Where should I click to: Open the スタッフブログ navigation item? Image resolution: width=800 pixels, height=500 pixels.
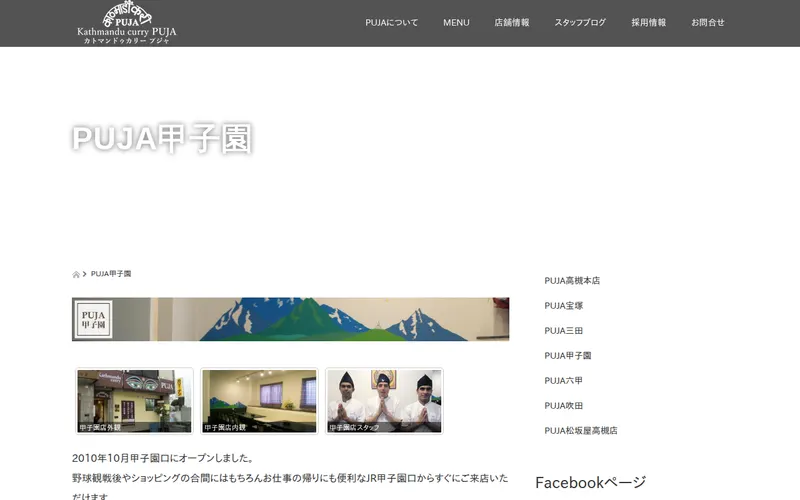click(x=580, y=22)
